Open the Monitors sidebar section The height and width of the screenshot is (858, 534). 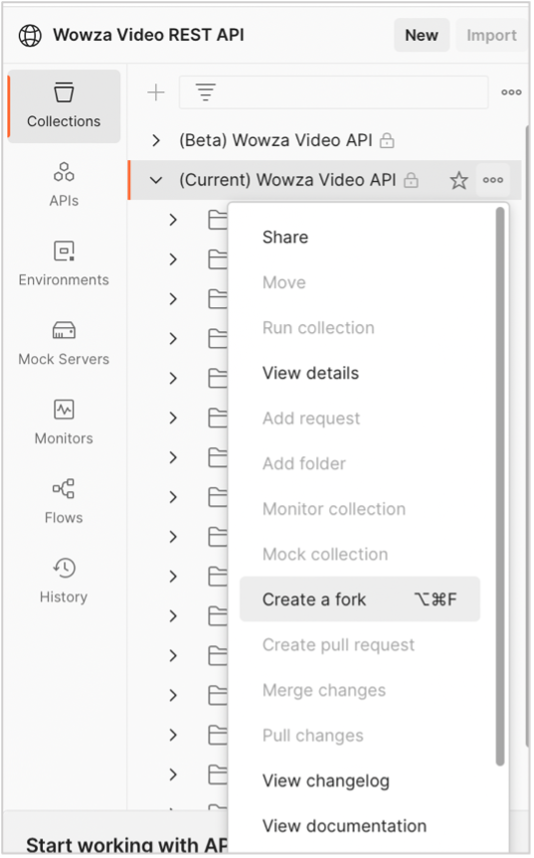(64, 423)
